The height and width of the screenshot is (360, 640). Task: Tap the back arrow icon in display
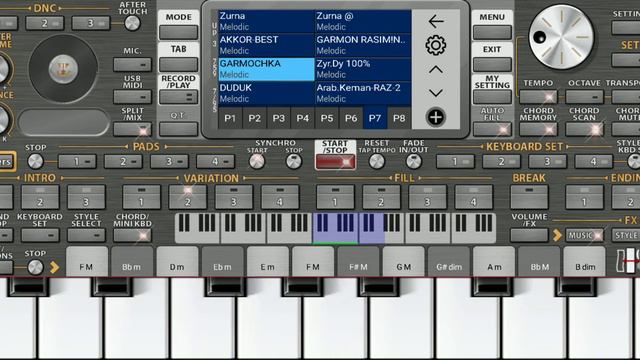tap(436, 21)
